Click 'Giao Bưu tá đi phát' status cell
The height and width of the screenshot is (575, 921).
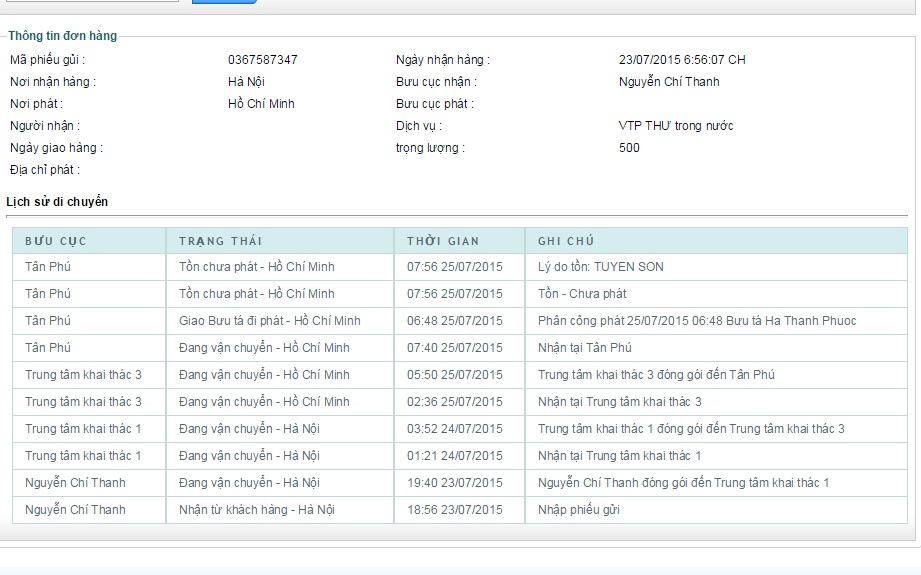pyautogui.click(x=269, y=321)
